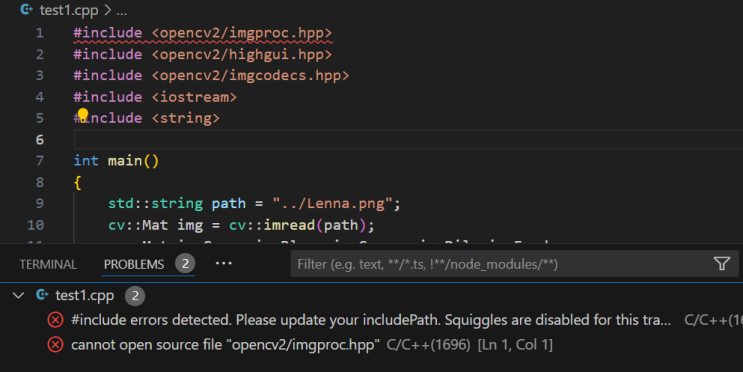Click the '#include <opencv2/highgui.hpp>' line
The width and height of the screenshot is (743, 372).
point(203,54)
